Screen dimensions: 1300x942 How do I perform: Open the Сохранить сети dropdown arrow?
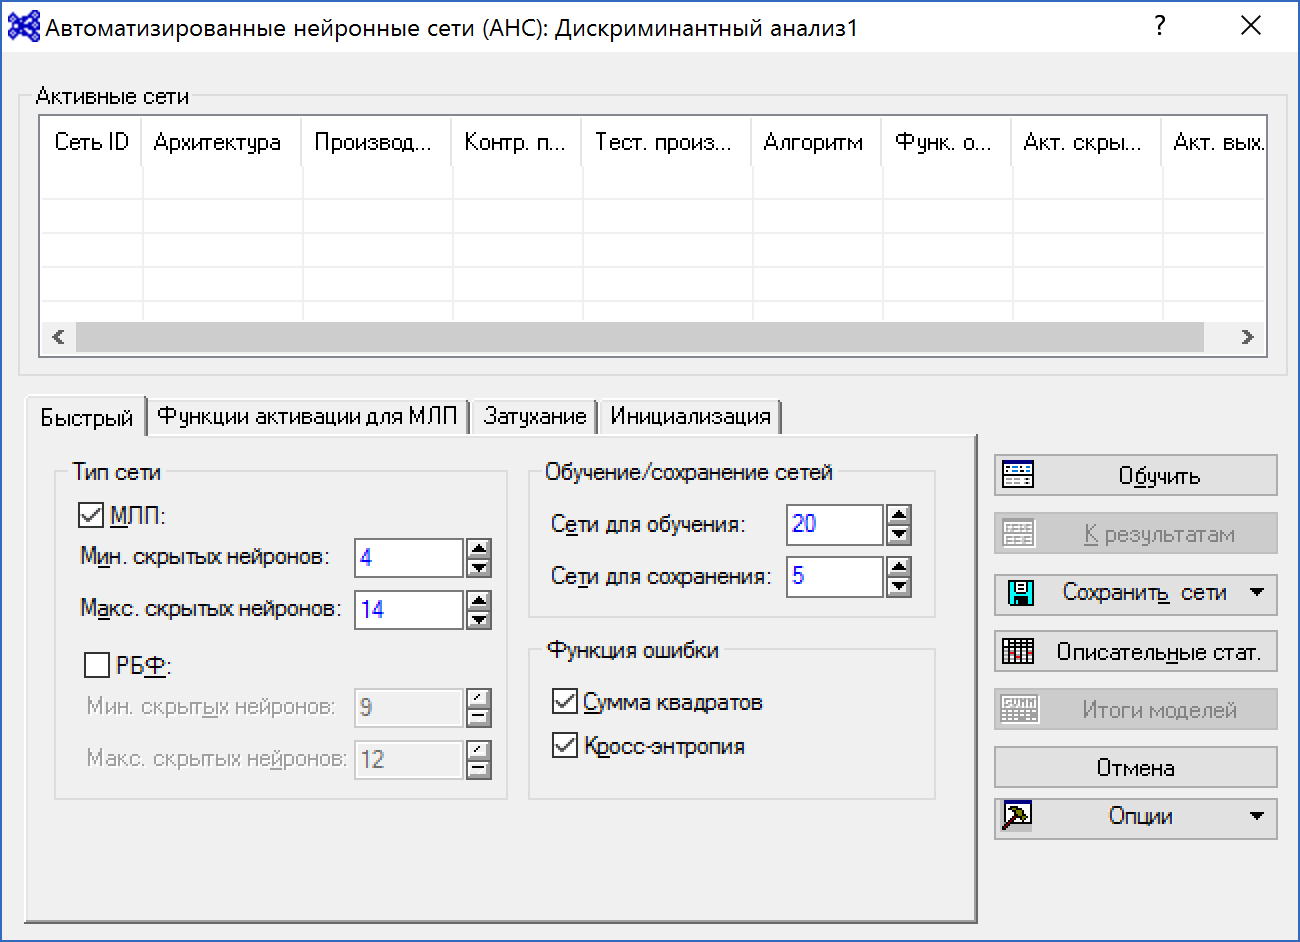click(1257, 592)
